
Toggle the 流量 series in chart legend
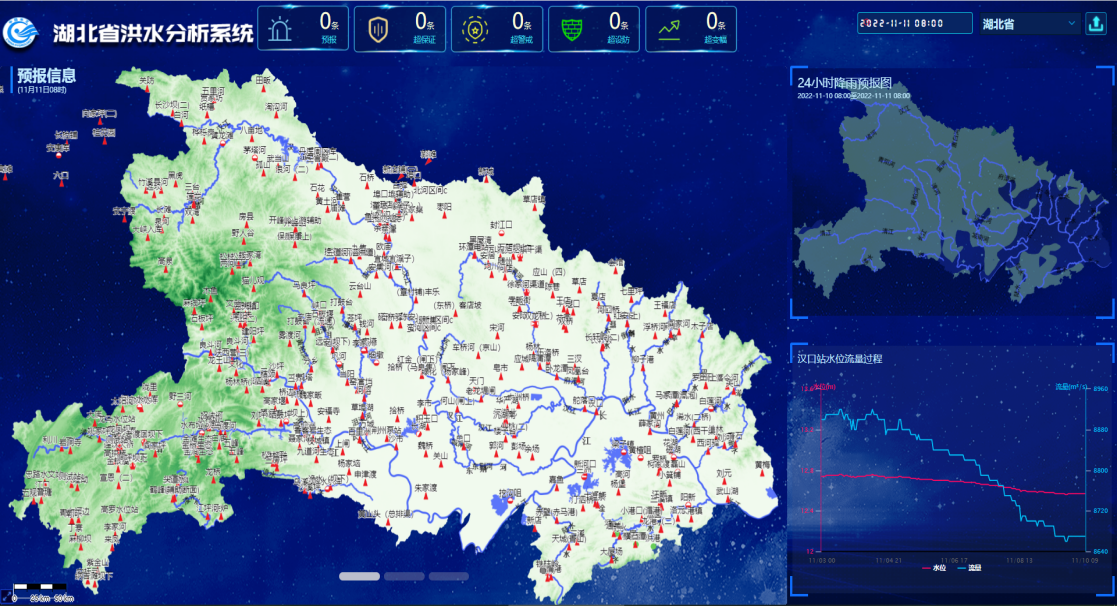point(968,567)
